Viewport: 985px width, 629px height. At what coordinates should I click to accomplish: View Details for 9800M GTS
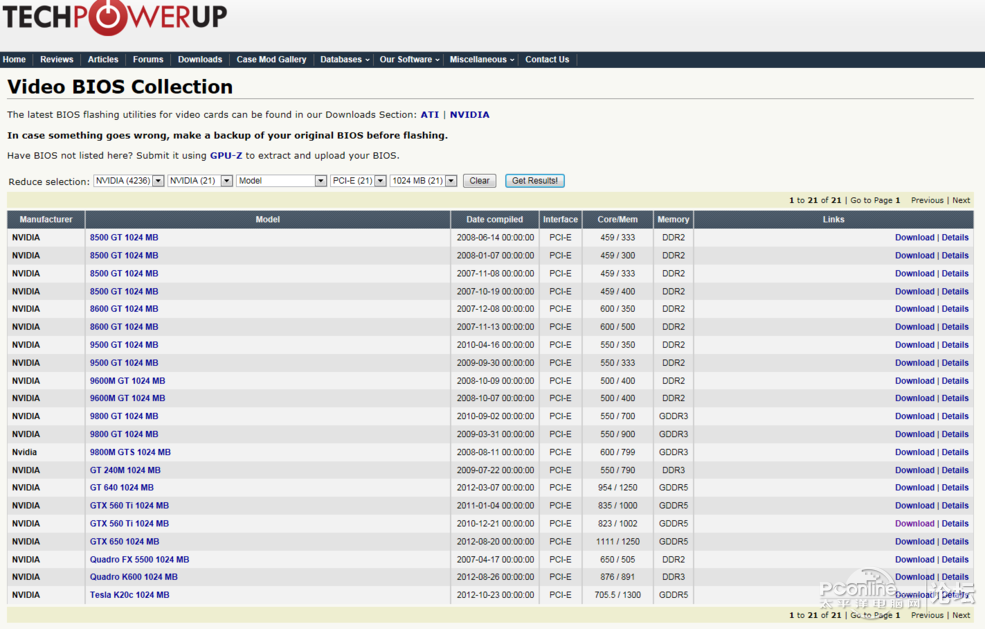tap(955, 452)
